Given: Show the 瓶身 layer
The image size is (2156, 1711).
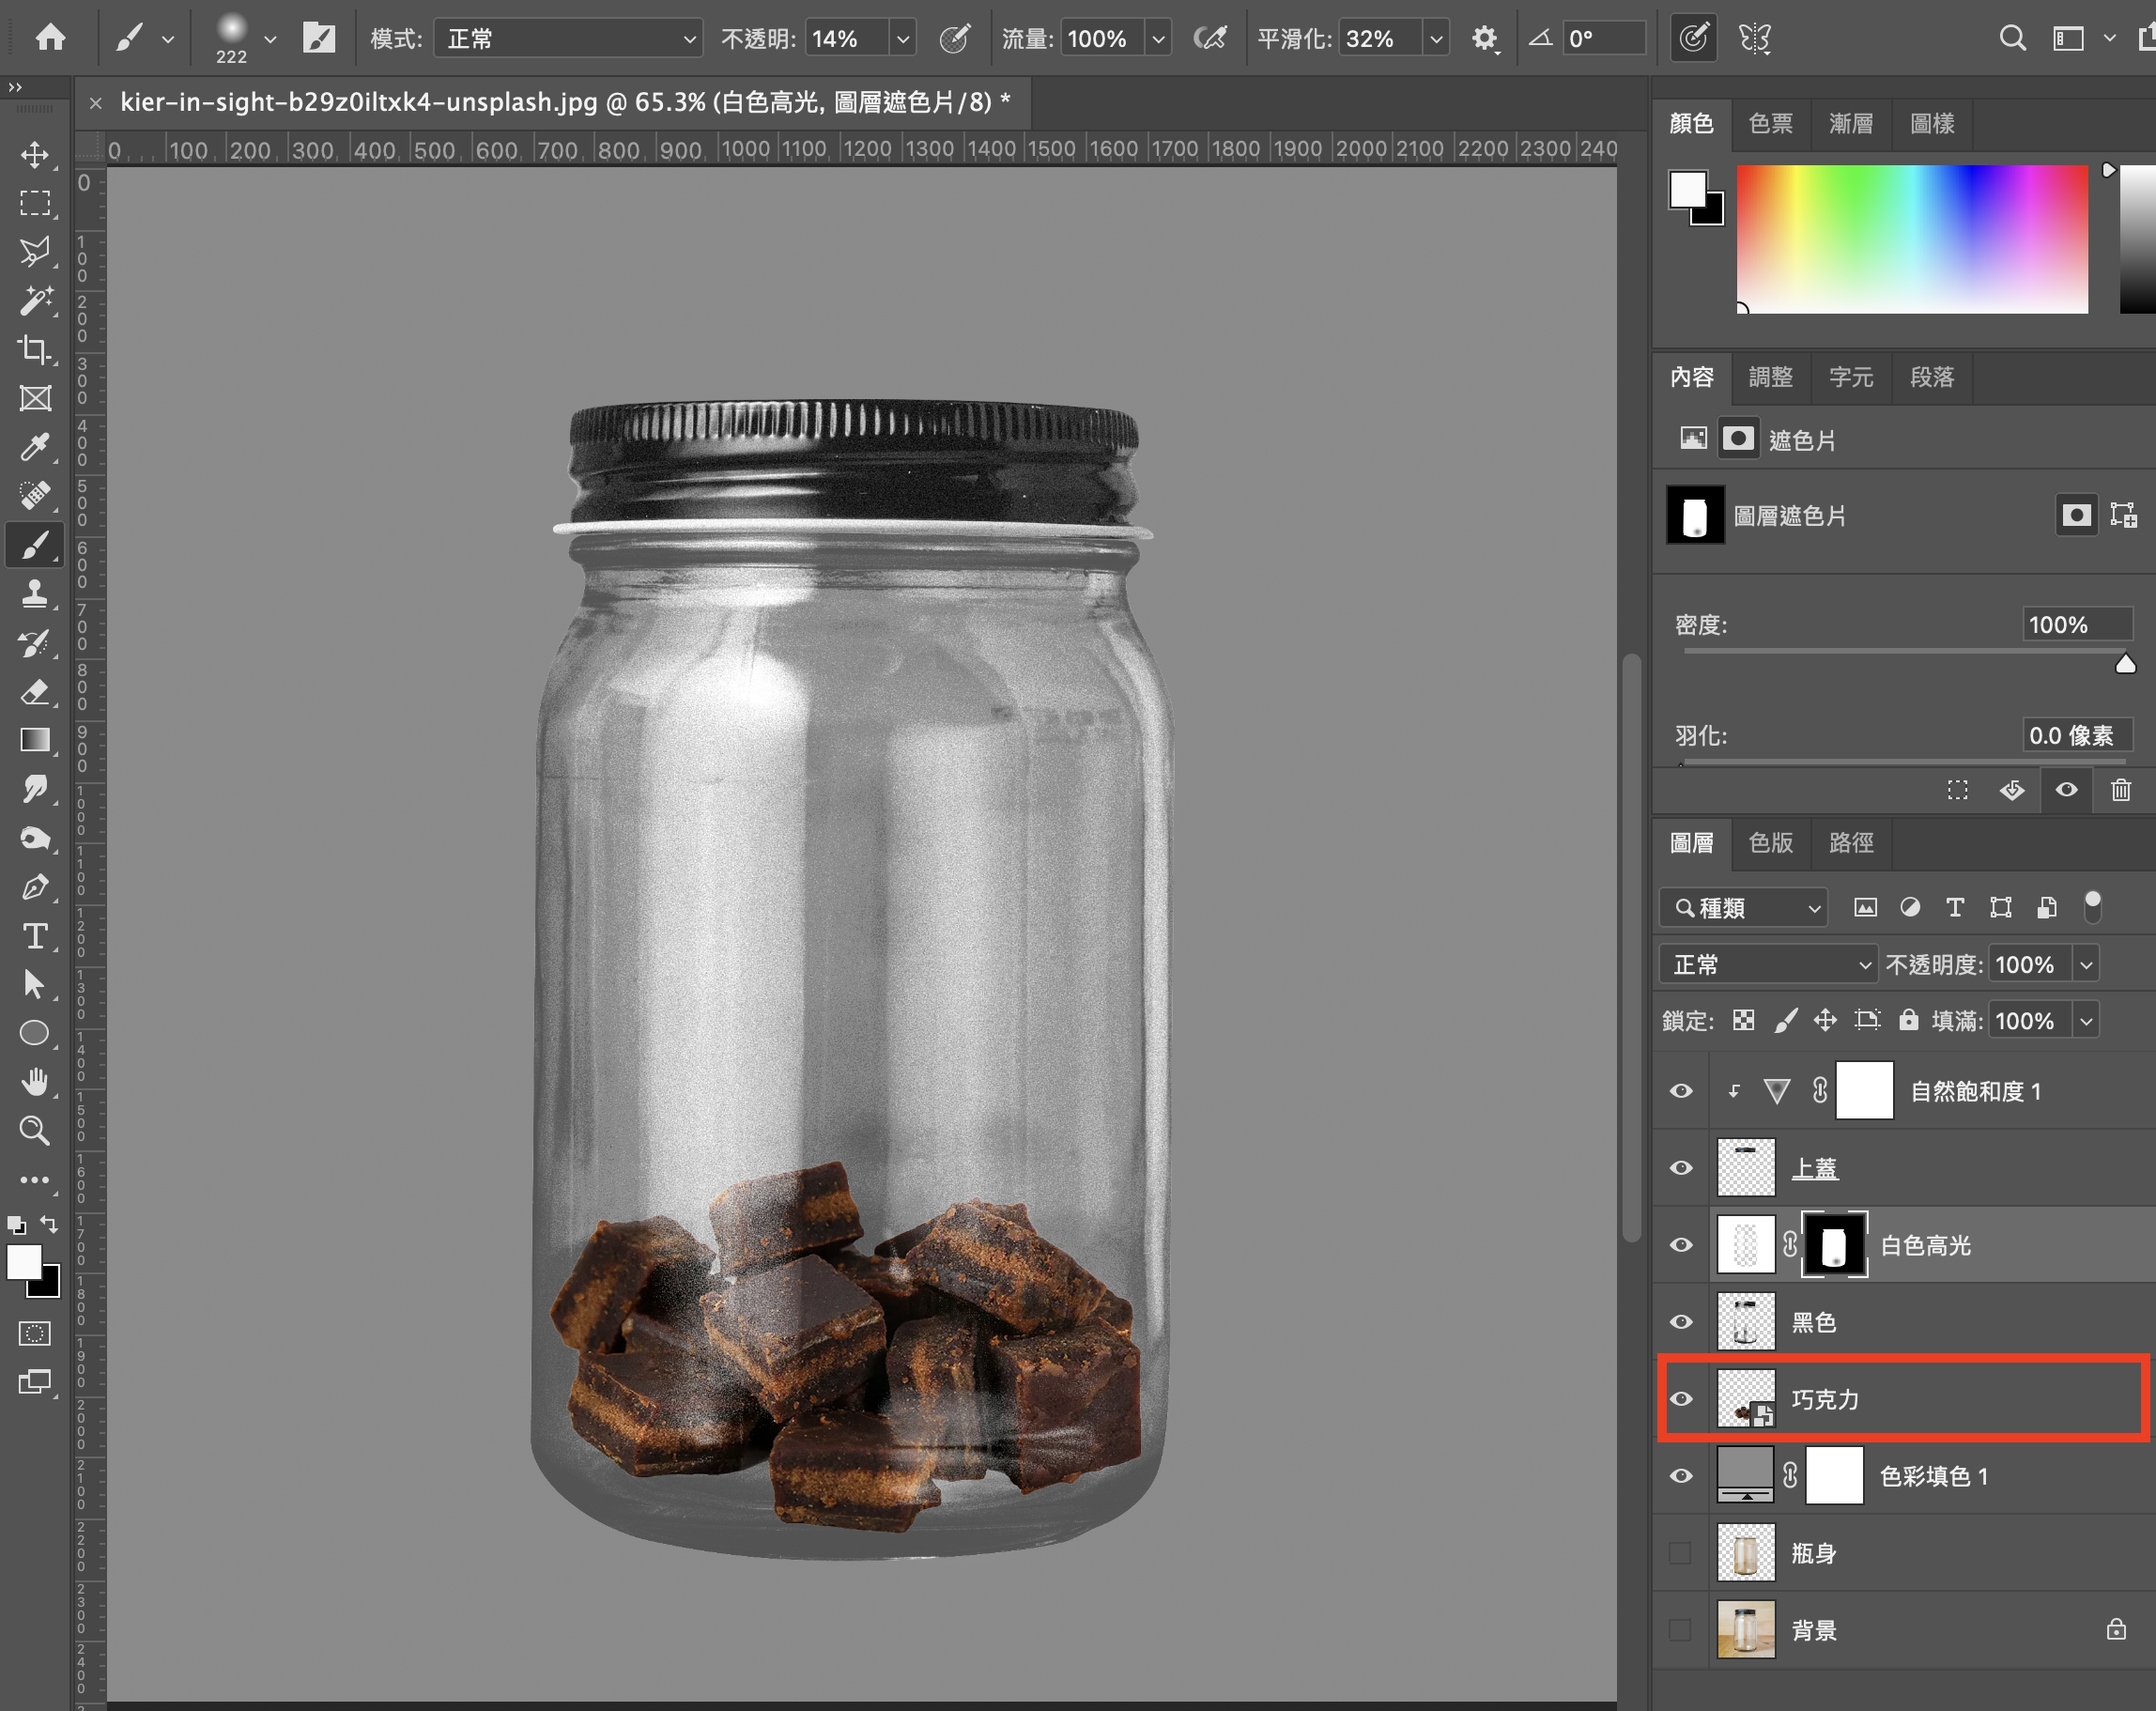Looking at the screenshot, I should click(x=1681, y=1553).
